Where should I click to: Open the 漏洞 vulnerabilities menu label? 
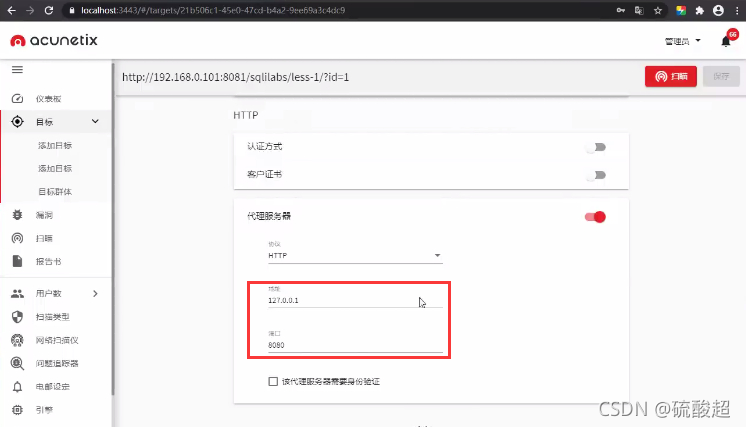[x=44, y=215]
